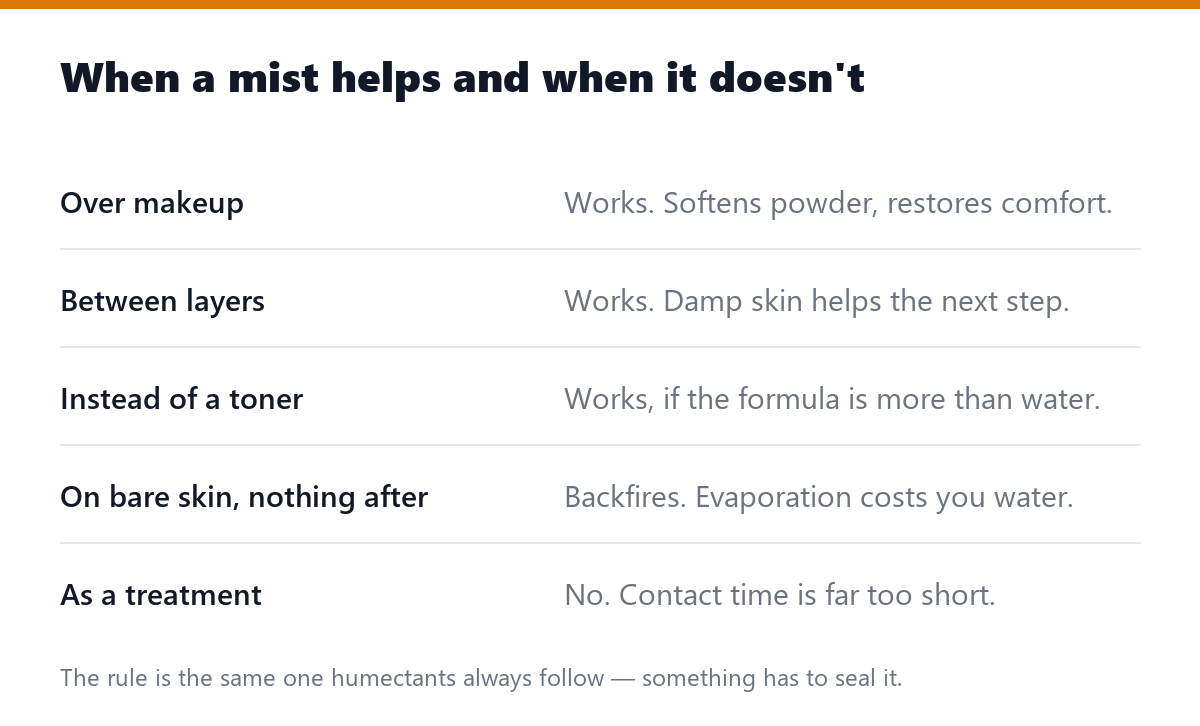
Task: Select 'On bare skin, nothing after' label
Action: point(244,497)
